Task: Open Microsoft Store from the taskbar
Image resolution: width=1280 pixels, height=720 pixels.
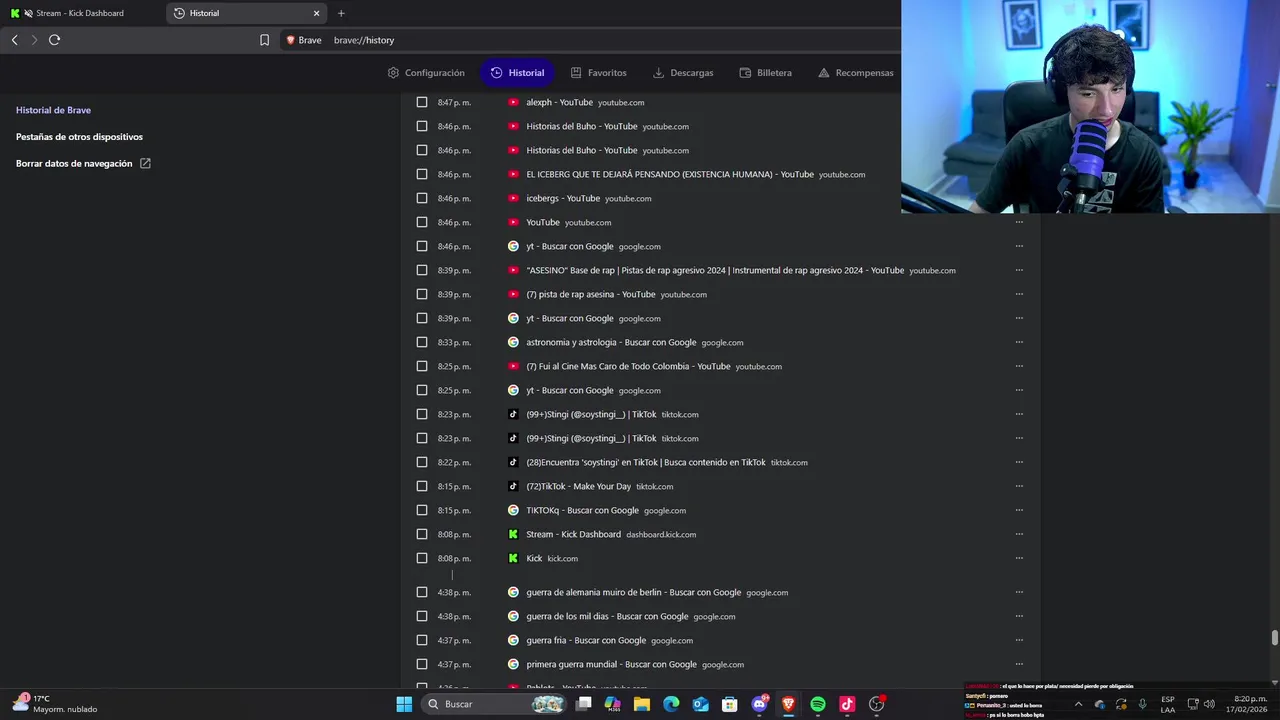Action: pyautogui.click(x=730, y=704)
